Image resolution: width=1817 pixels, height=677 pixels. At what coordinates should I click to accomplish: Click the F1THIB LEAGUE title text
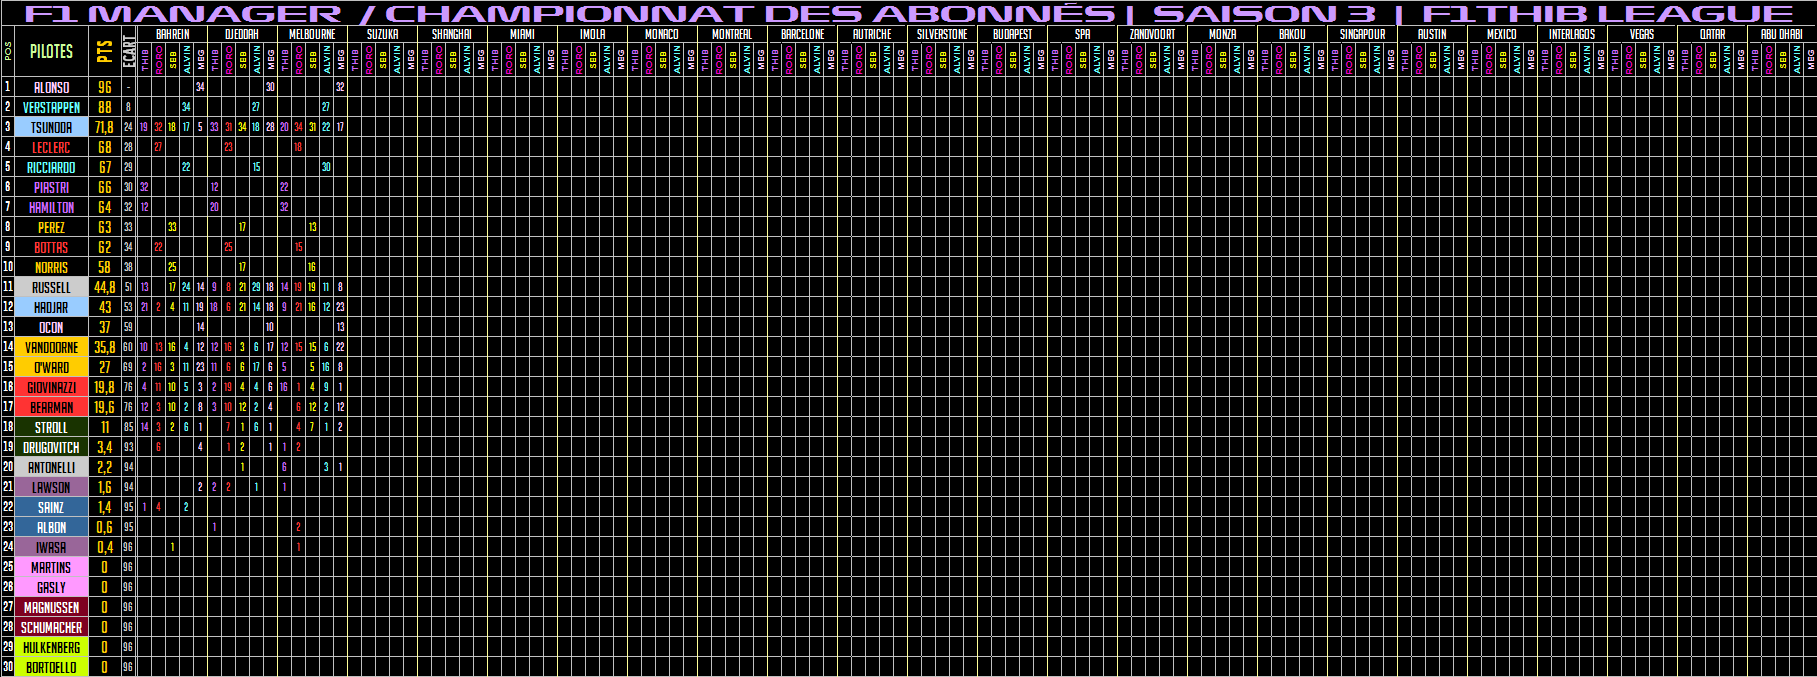coord(1606,14)
